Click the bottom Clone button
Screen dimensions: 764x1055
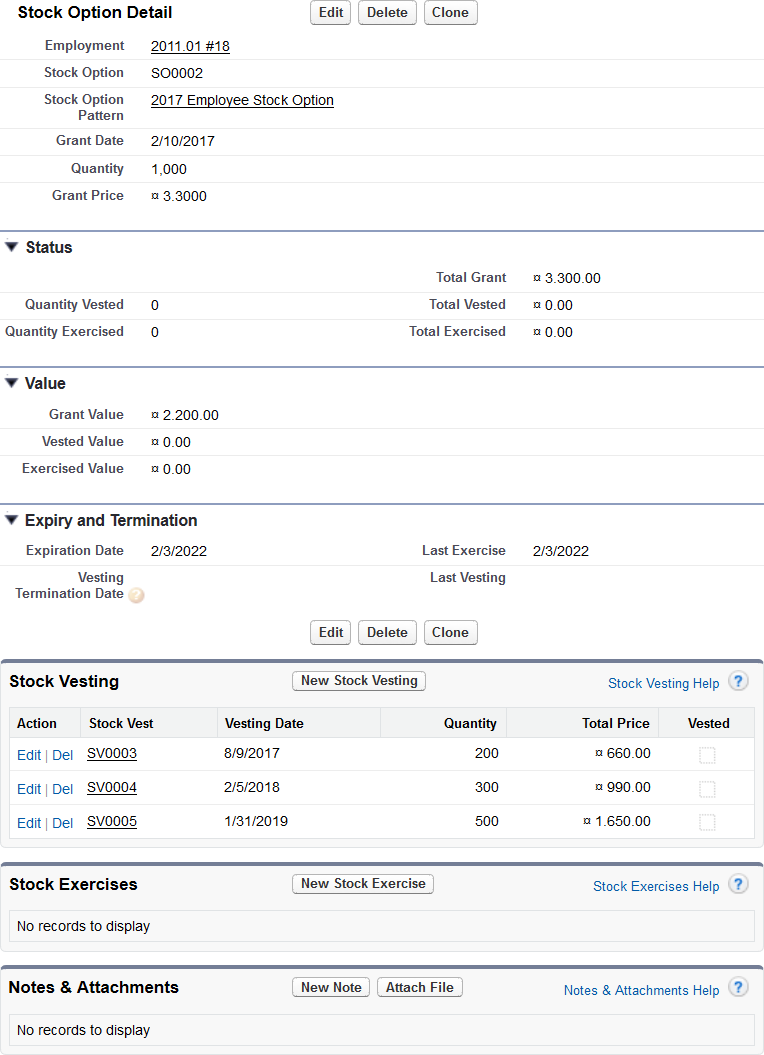tap(450, 632)
